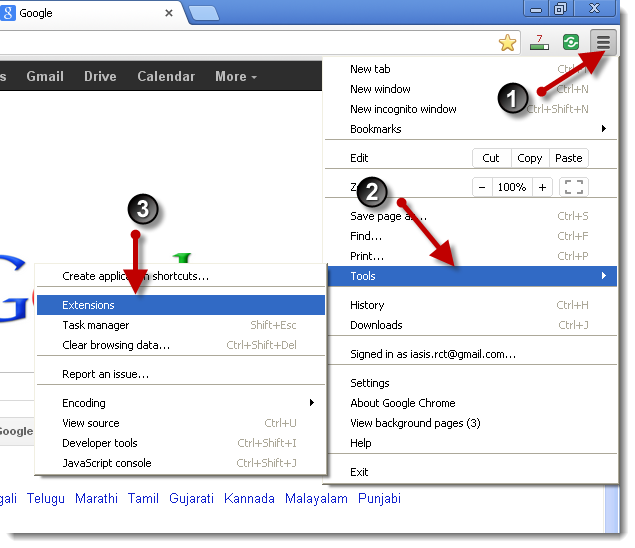The width and height of the screenshot is (635, 548).
Task: Click the Marathi language link
Action: [96, 498]
